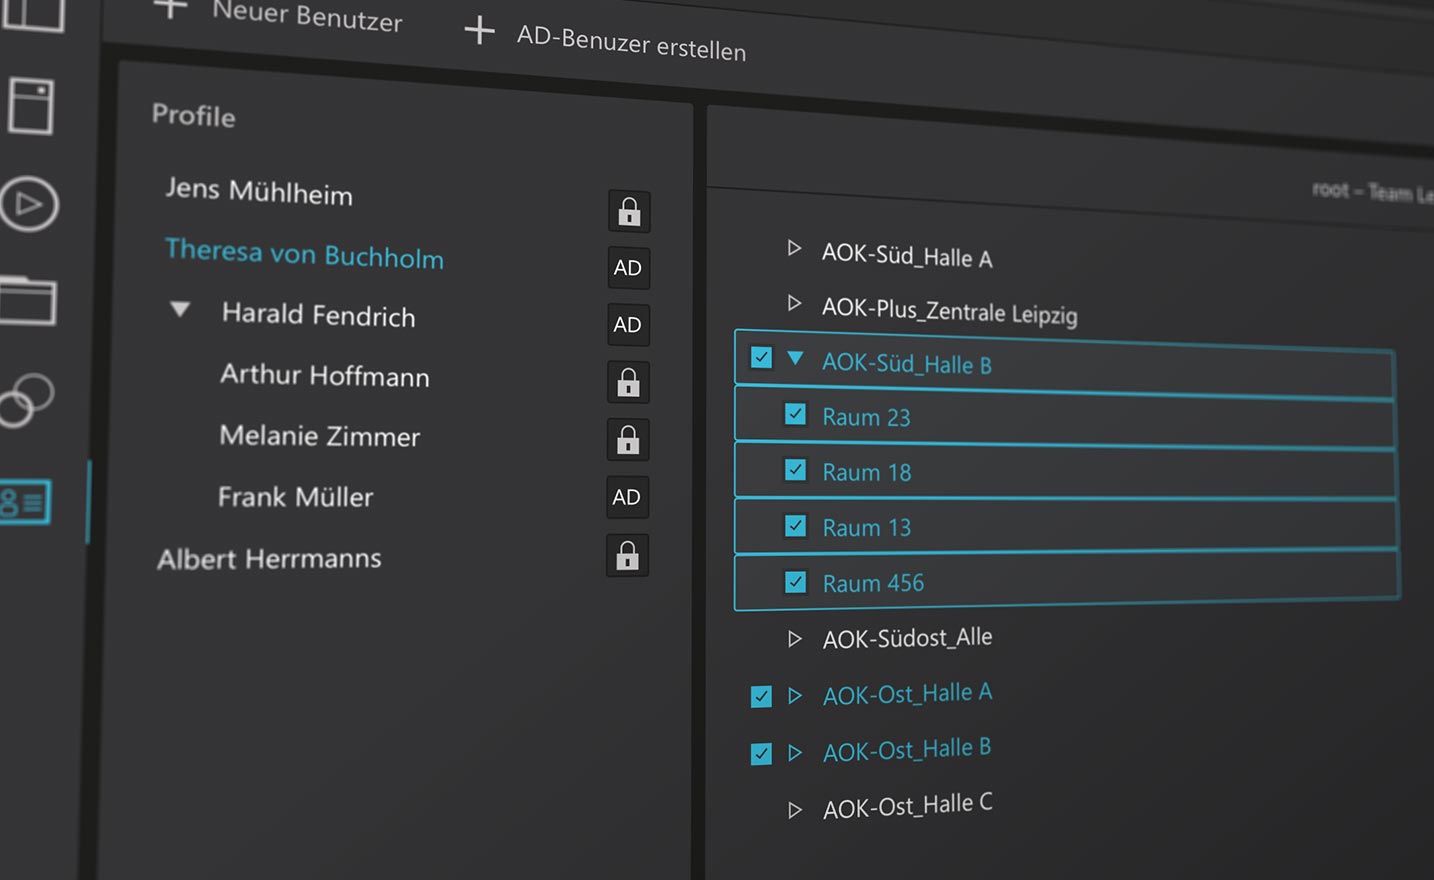Expand the AOK-Ost_Halle C node

(x=795, y=810)
